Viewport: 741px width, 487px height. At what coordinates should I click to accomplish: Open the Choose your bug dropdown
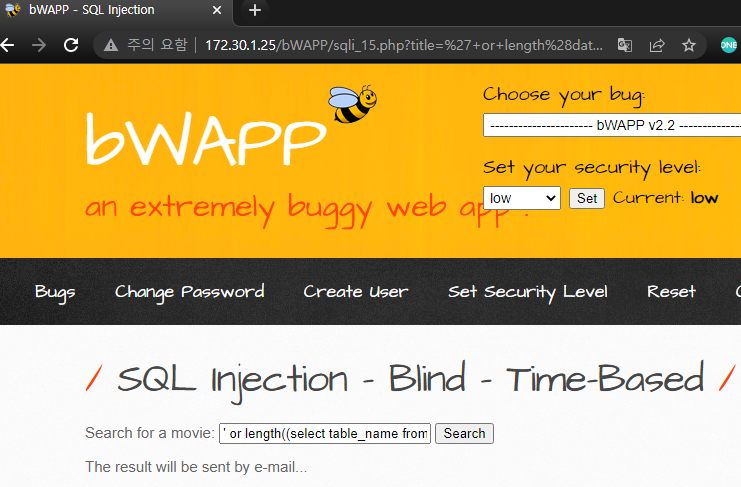pyautogui.click(x=612, y=125)
